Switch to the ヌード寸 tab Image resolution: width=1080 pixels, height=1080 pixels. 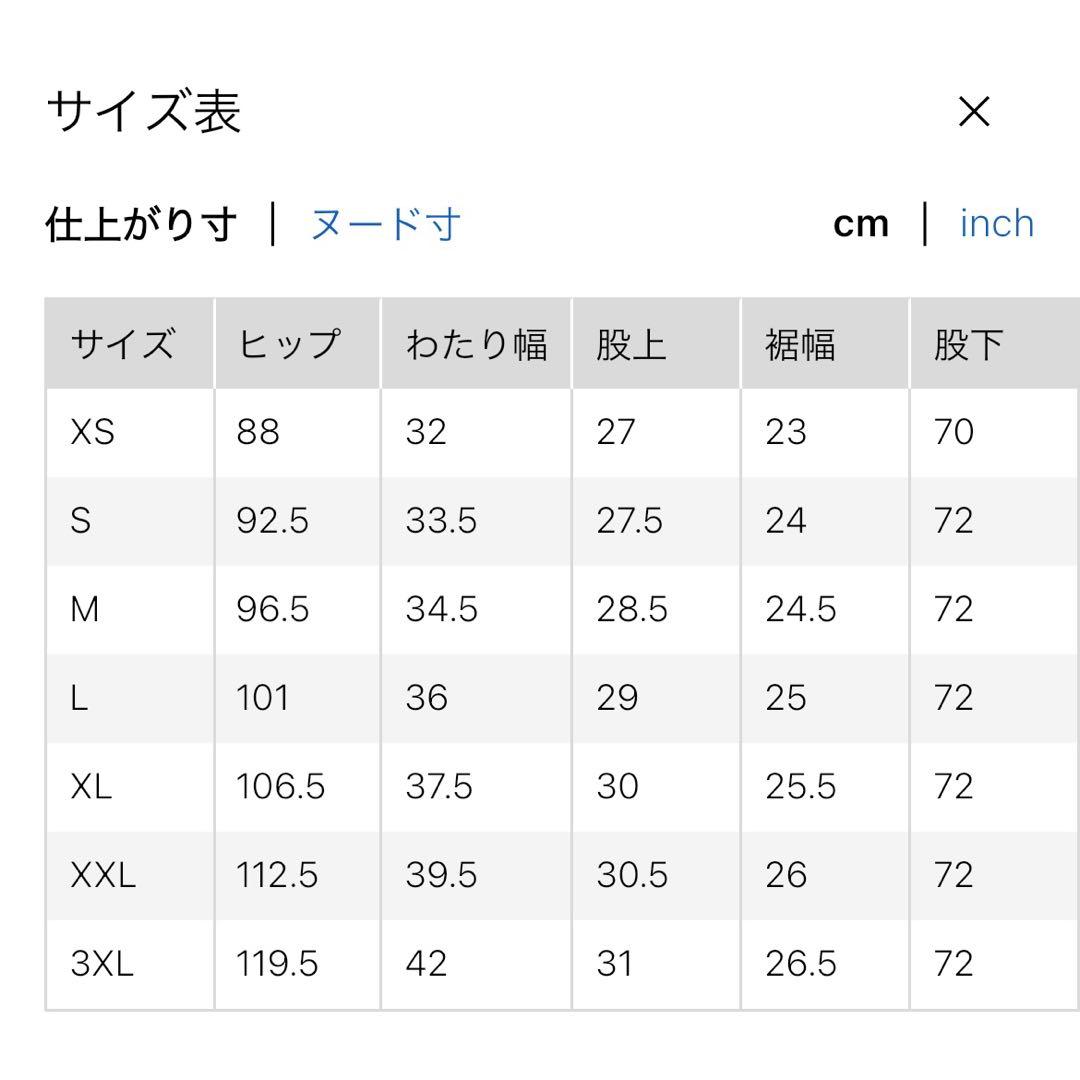point(385,224)
